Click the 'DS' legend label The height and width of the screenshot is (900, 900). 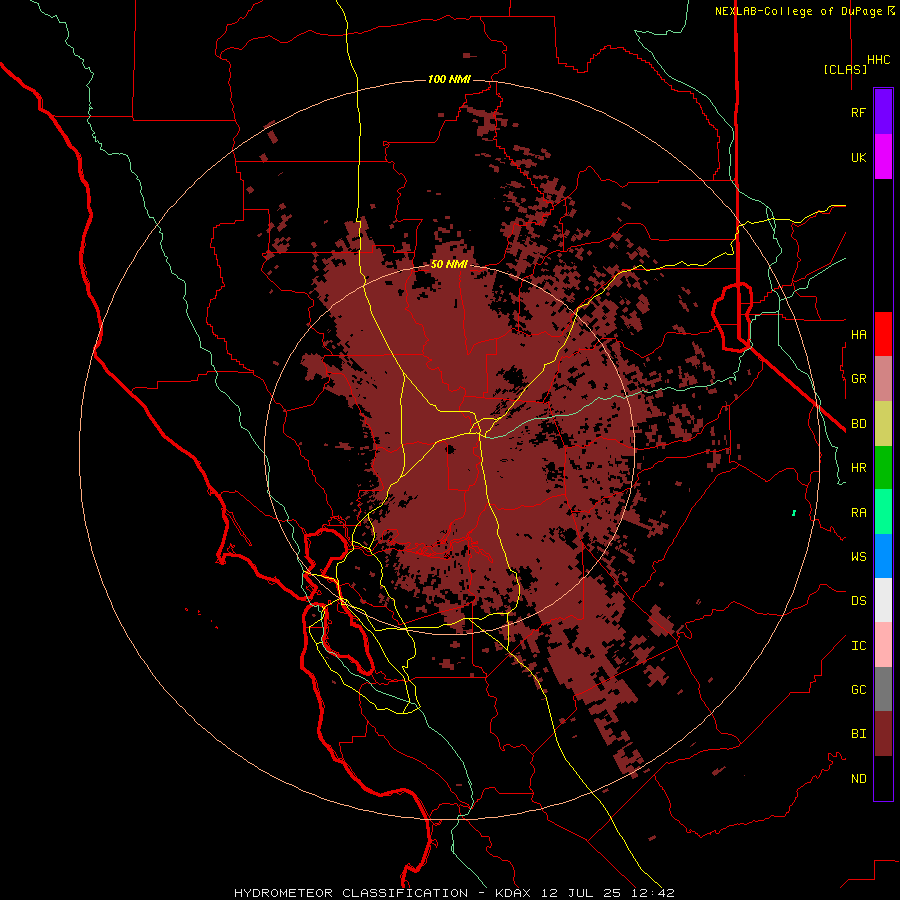[x=858, y=601]
